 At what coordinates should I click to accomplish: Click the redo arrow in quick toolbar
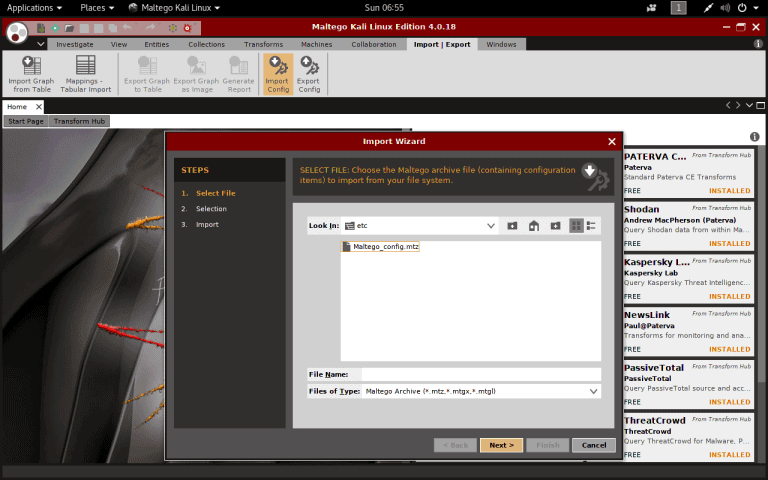tap(150, 28)
